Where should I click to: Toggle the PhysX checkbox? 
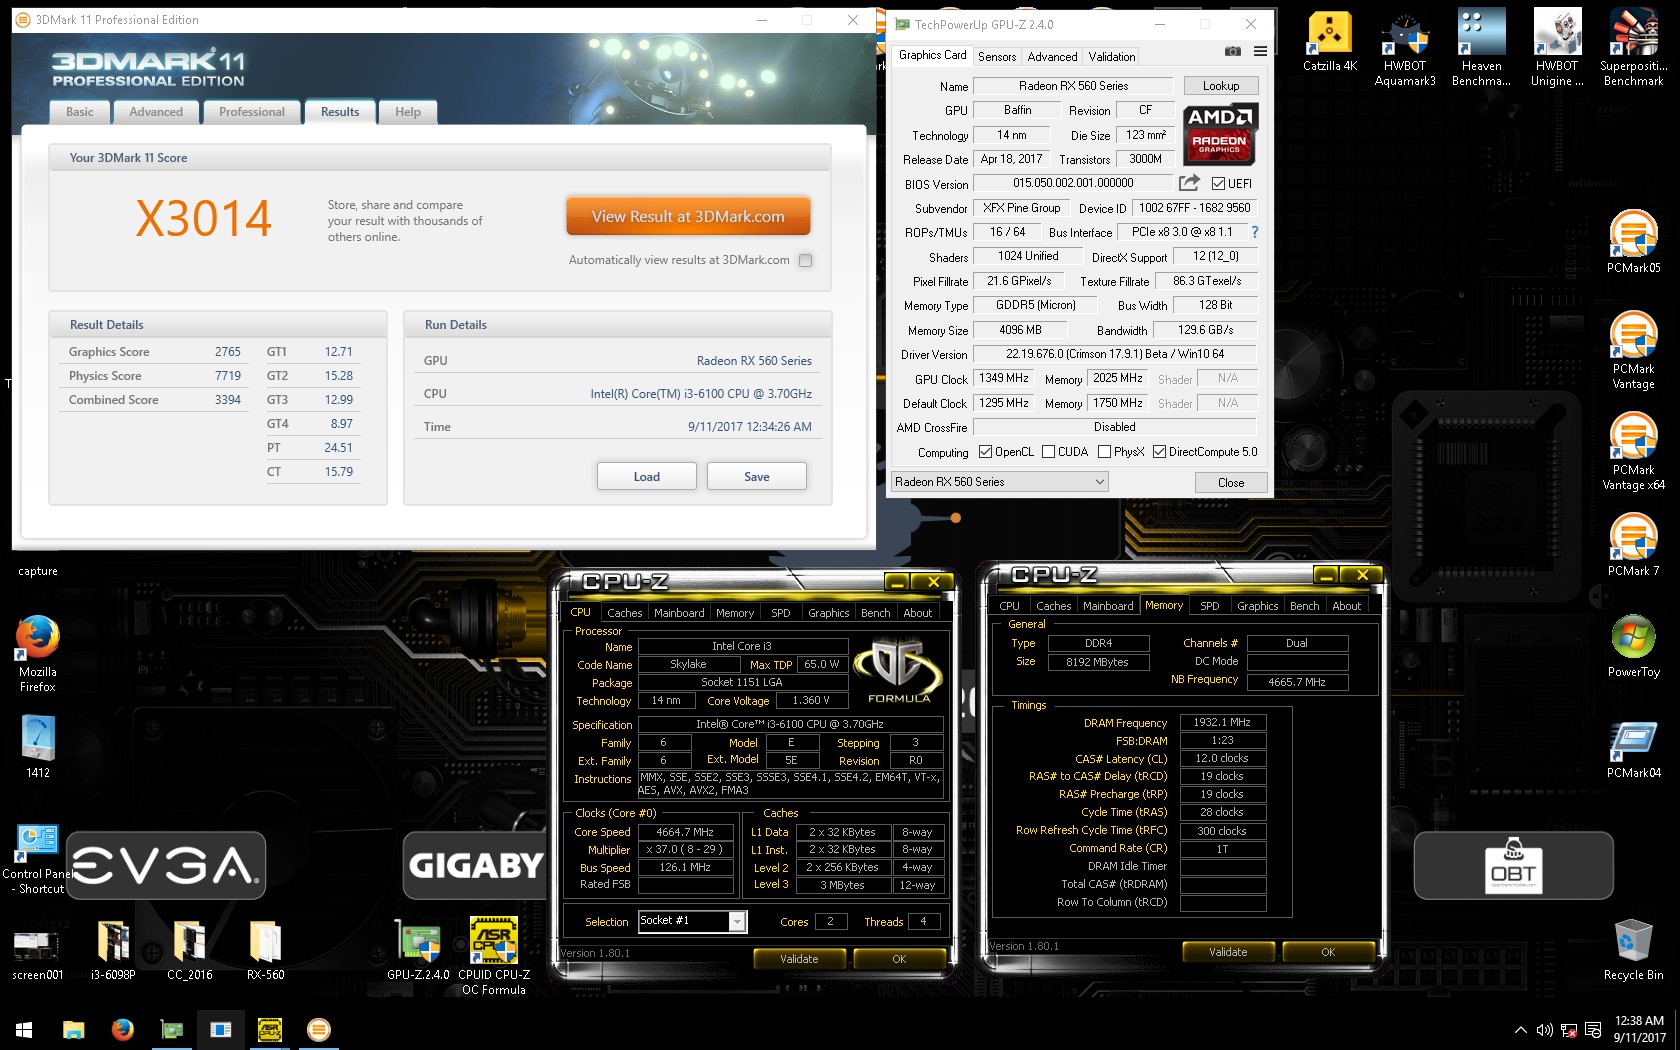tap(1104, 452)
